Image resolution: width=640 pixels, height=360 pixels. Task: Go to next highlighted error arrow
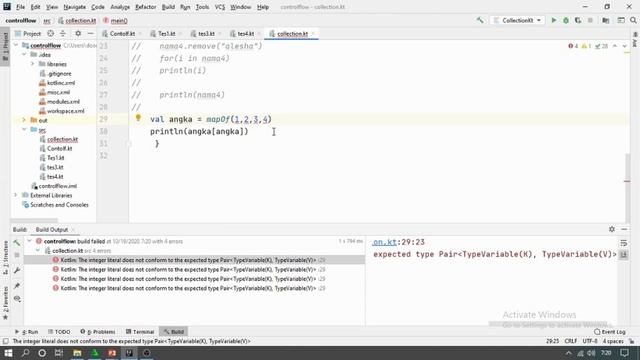coord(624,46)
